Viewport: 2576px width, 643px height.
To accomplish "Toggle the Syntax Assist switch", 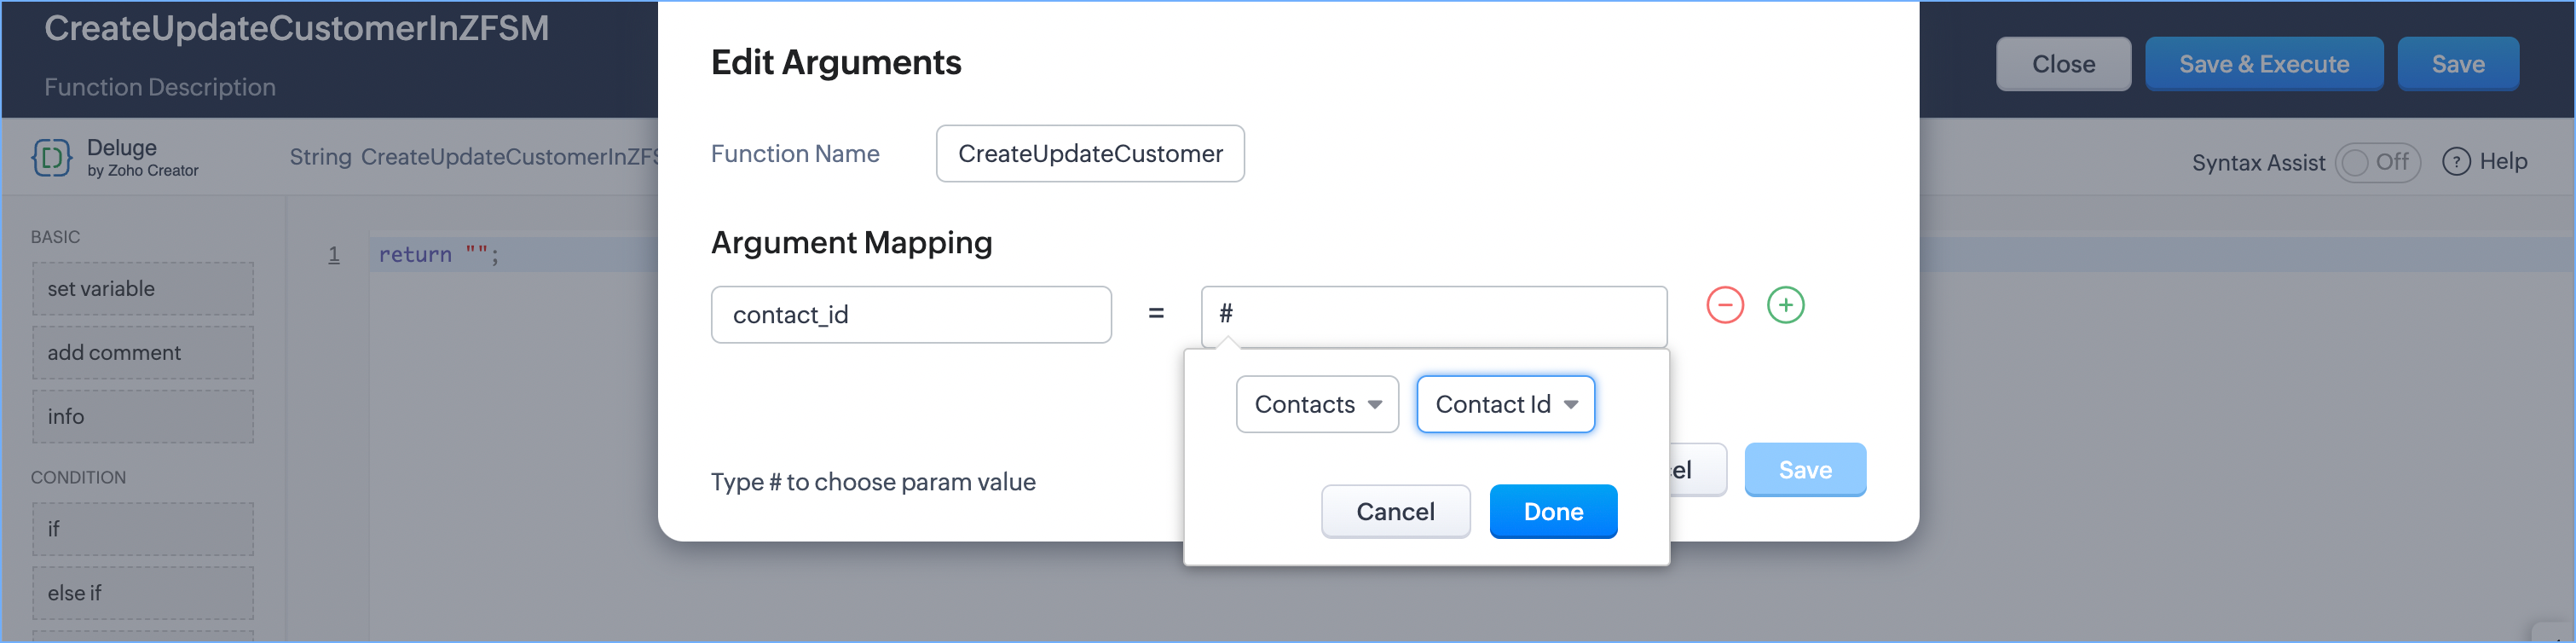I will [x=2376, y=162].
